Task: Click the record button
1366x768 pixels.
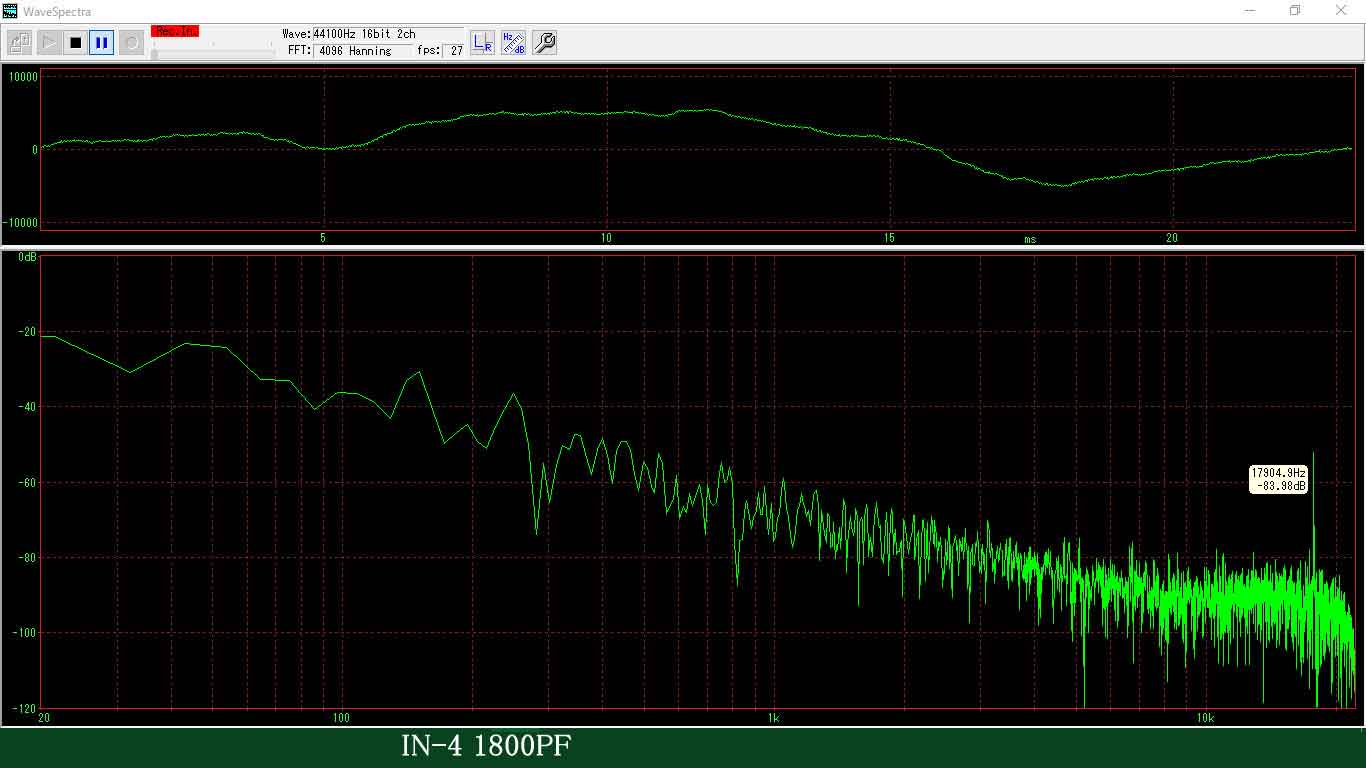Action: (130, 43)
